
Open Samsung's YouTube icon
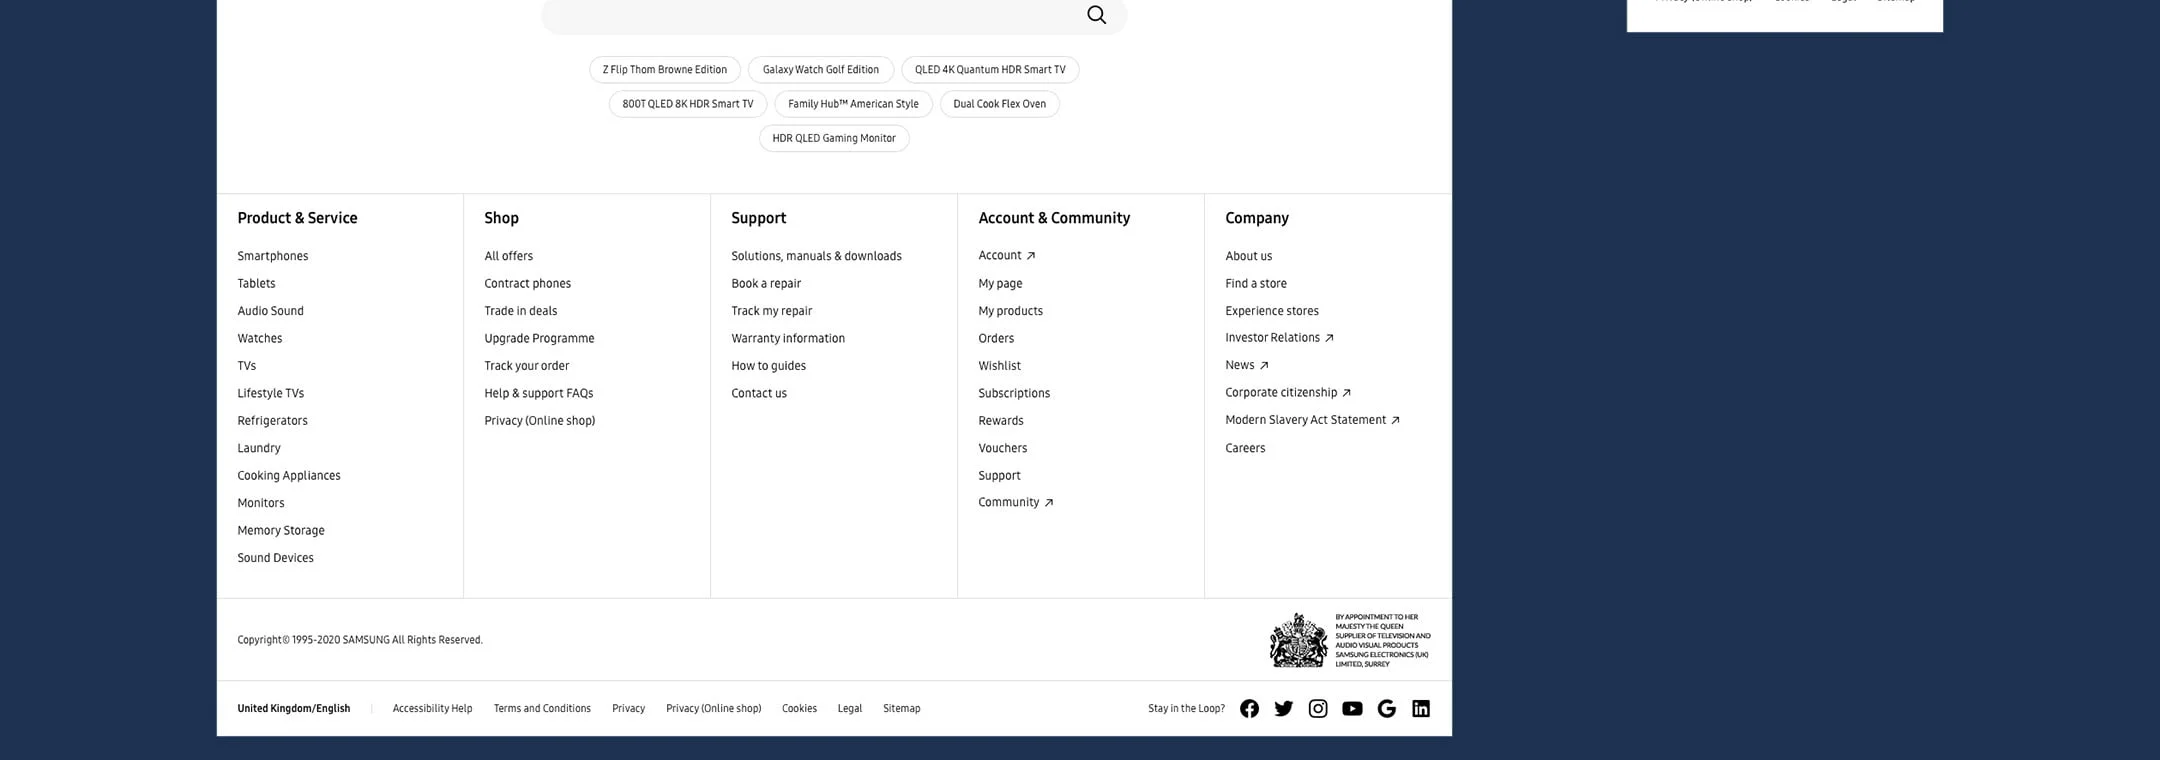(x=1352, y=709)
